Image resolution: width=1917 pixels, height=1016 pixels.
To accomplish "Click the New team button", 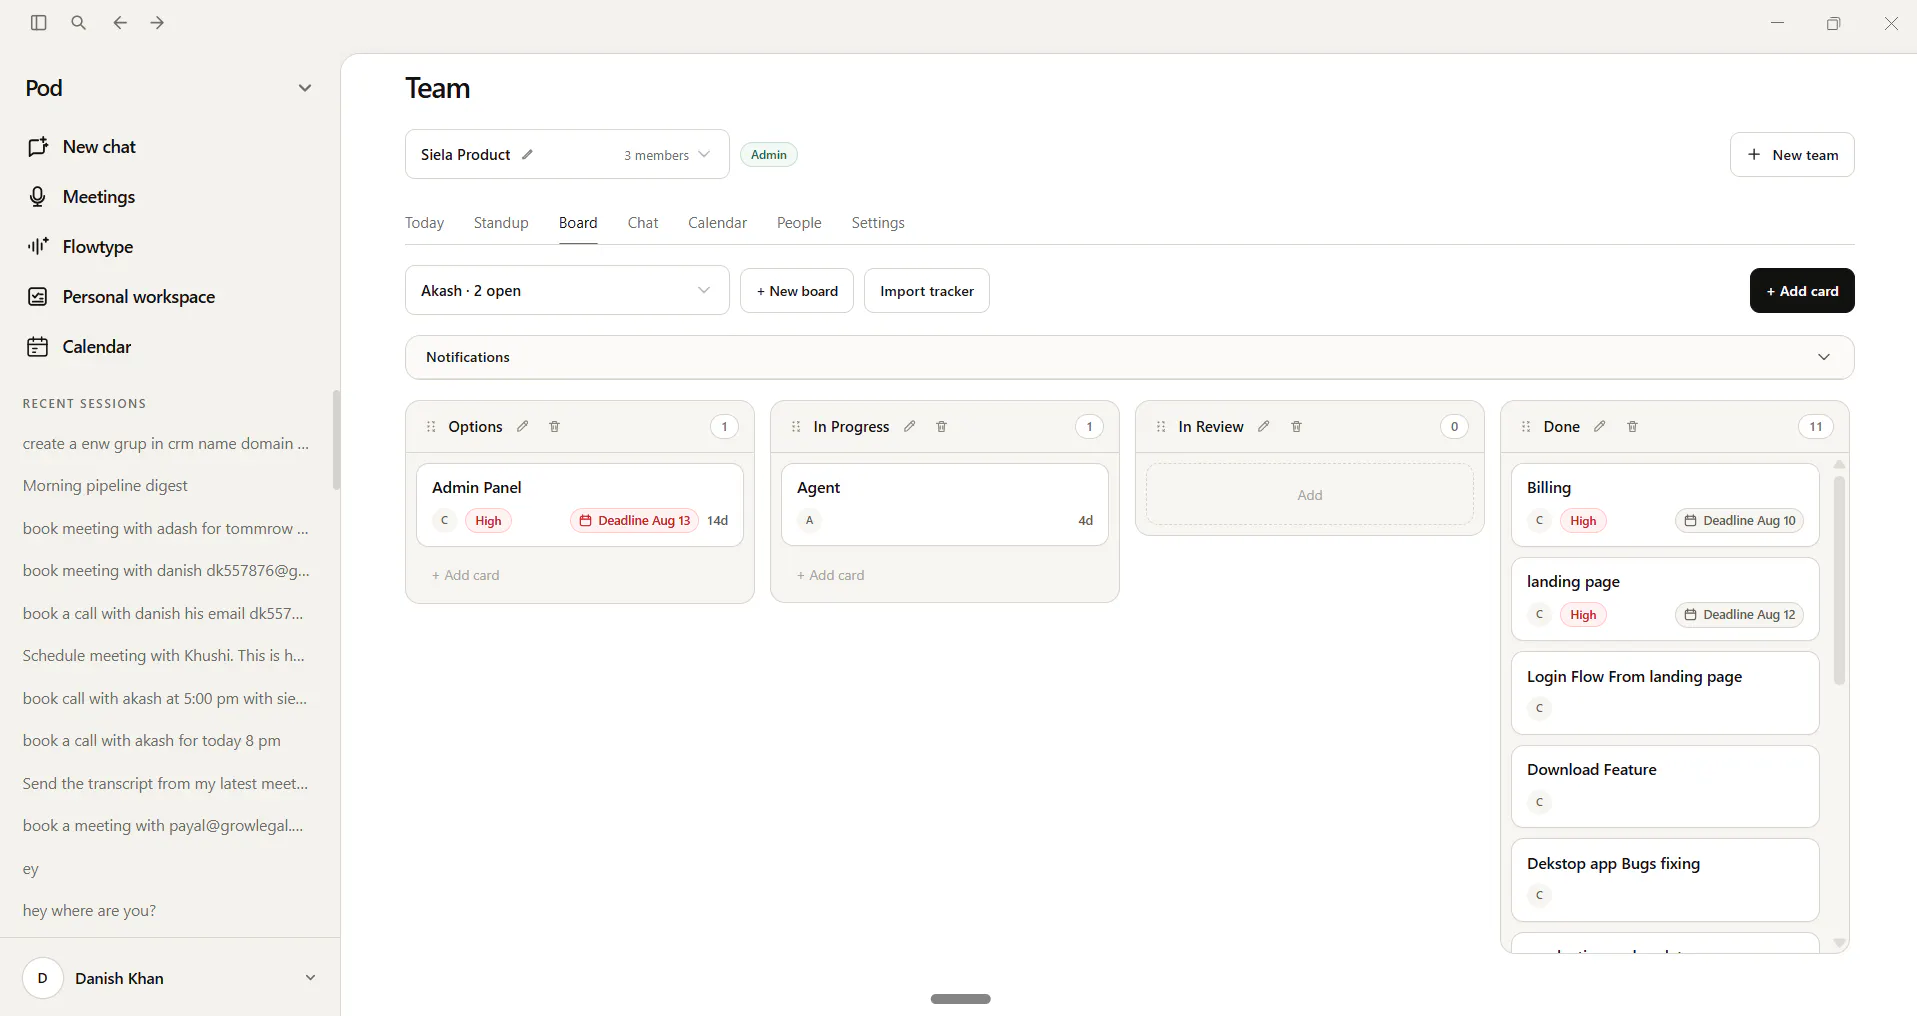I will point(1792,155).
